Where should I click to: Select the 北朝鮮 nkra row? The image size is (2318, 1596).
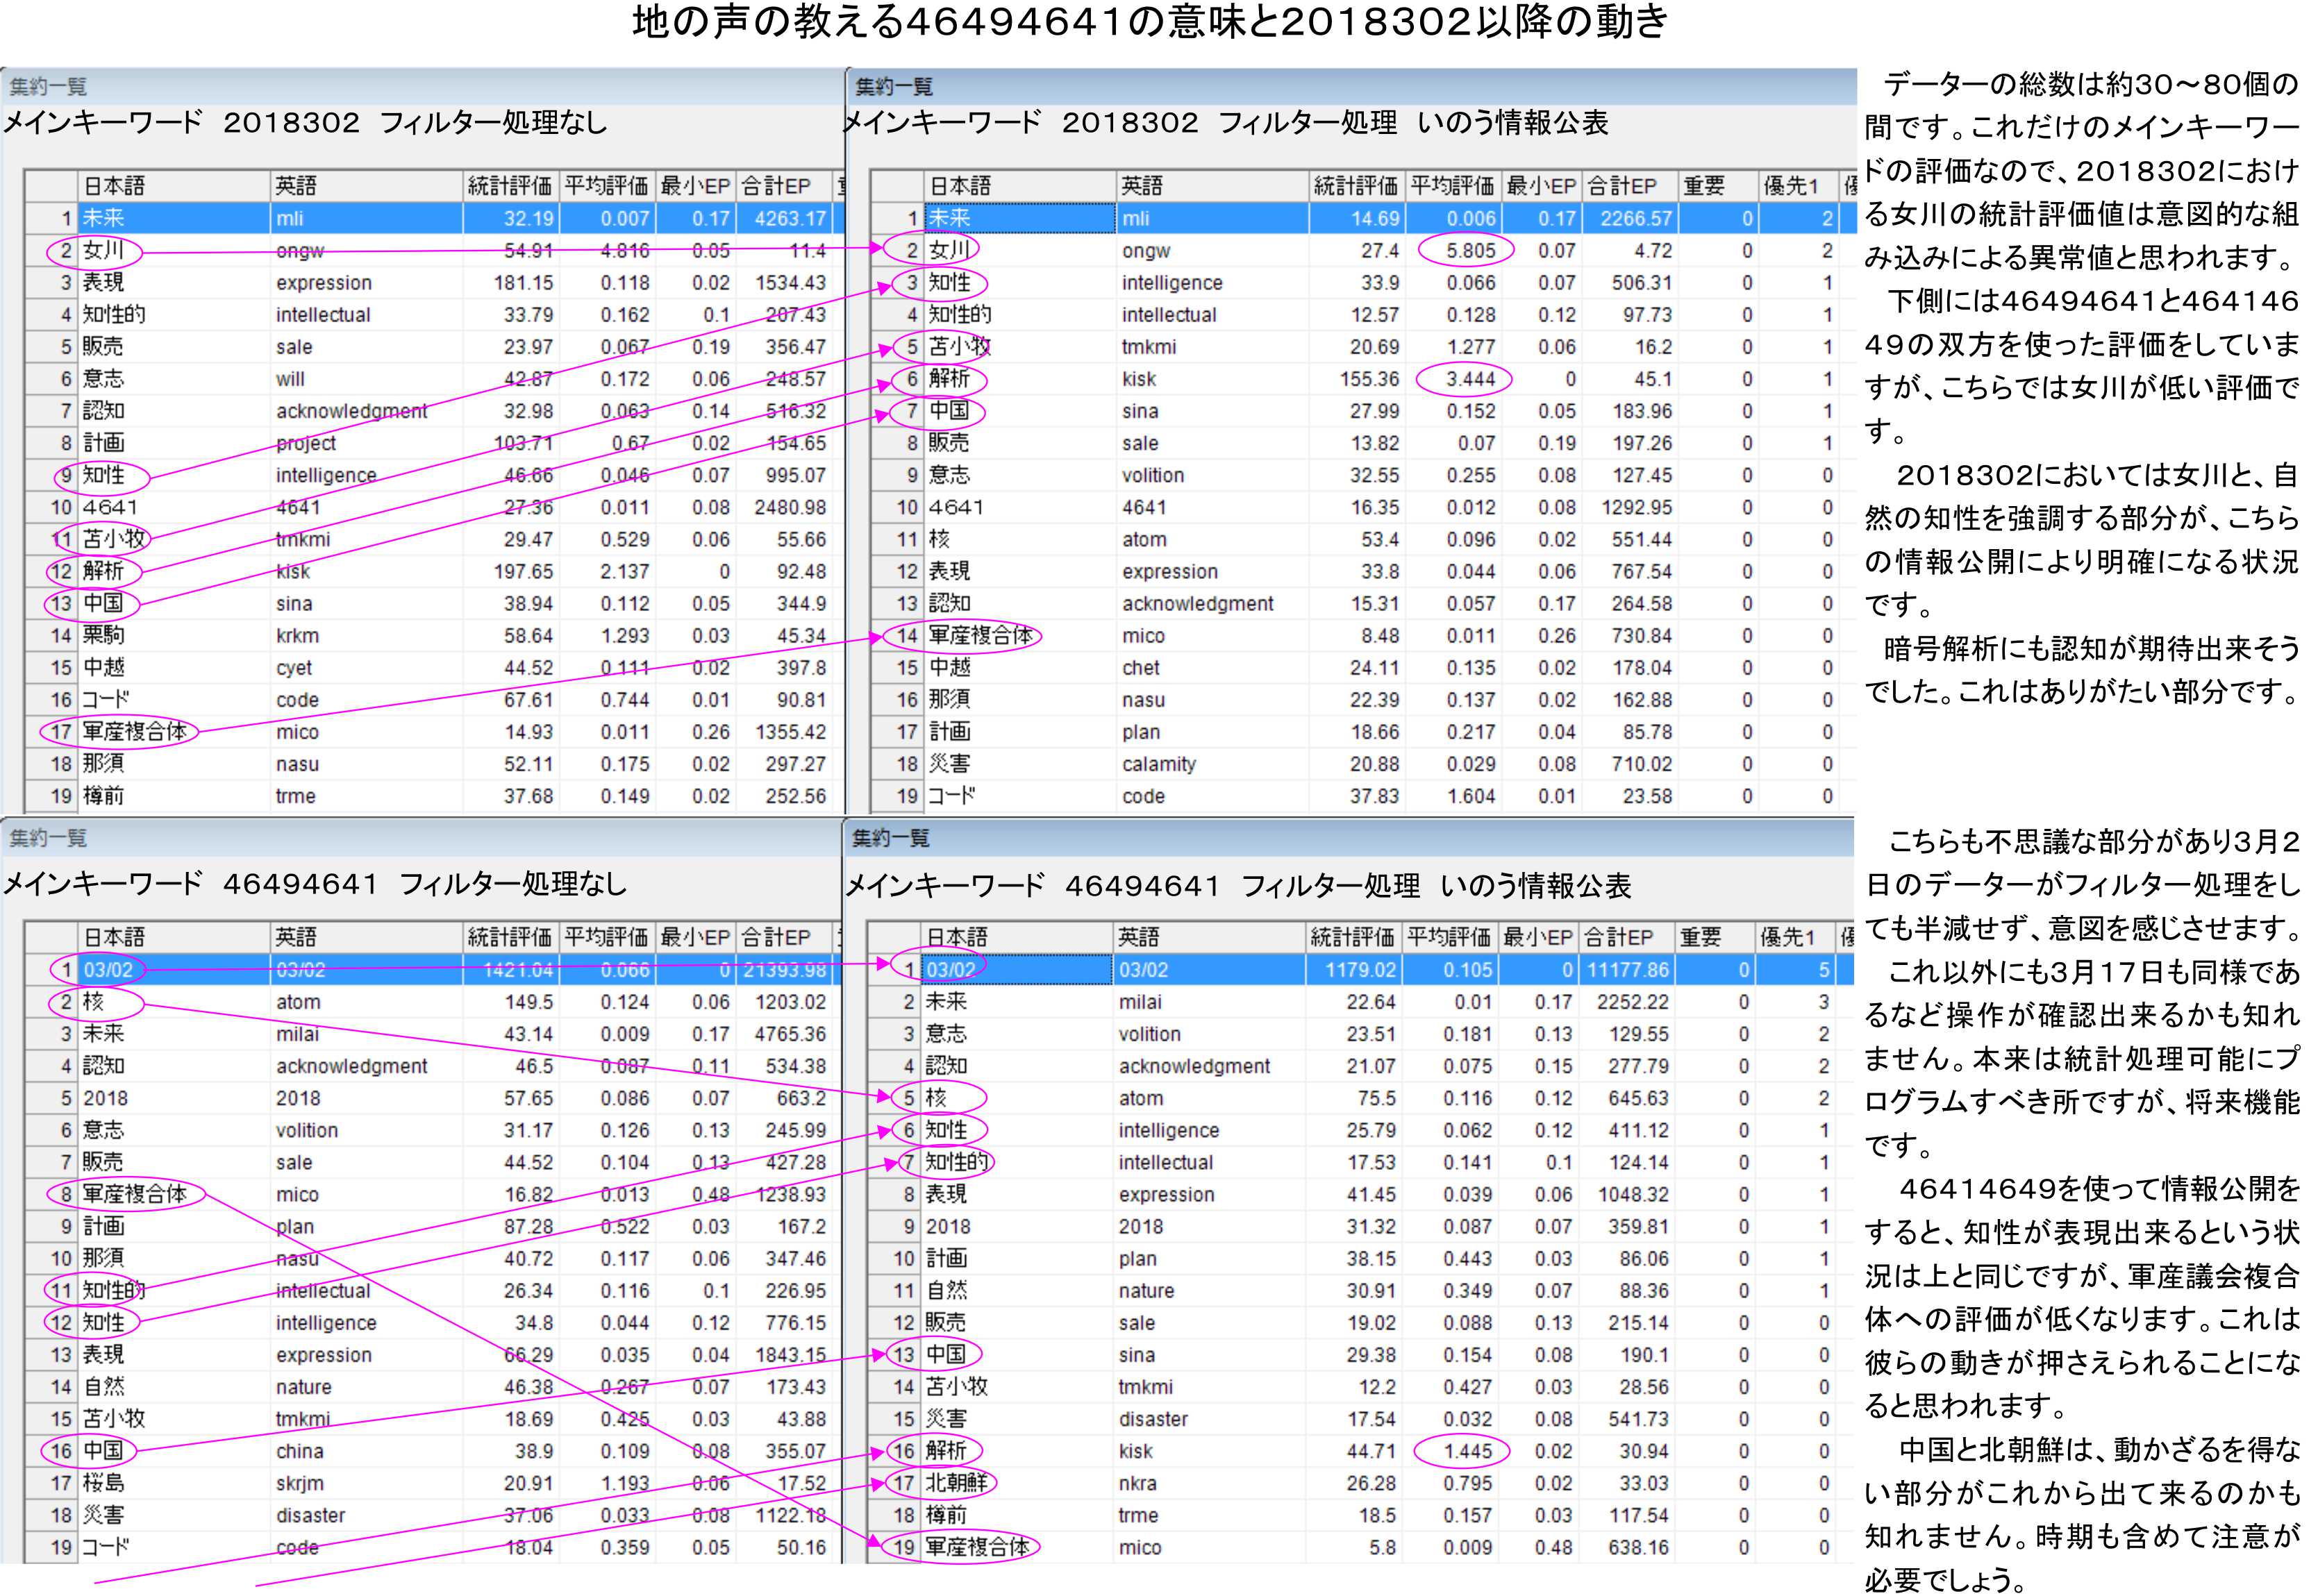pos(956,1483)
